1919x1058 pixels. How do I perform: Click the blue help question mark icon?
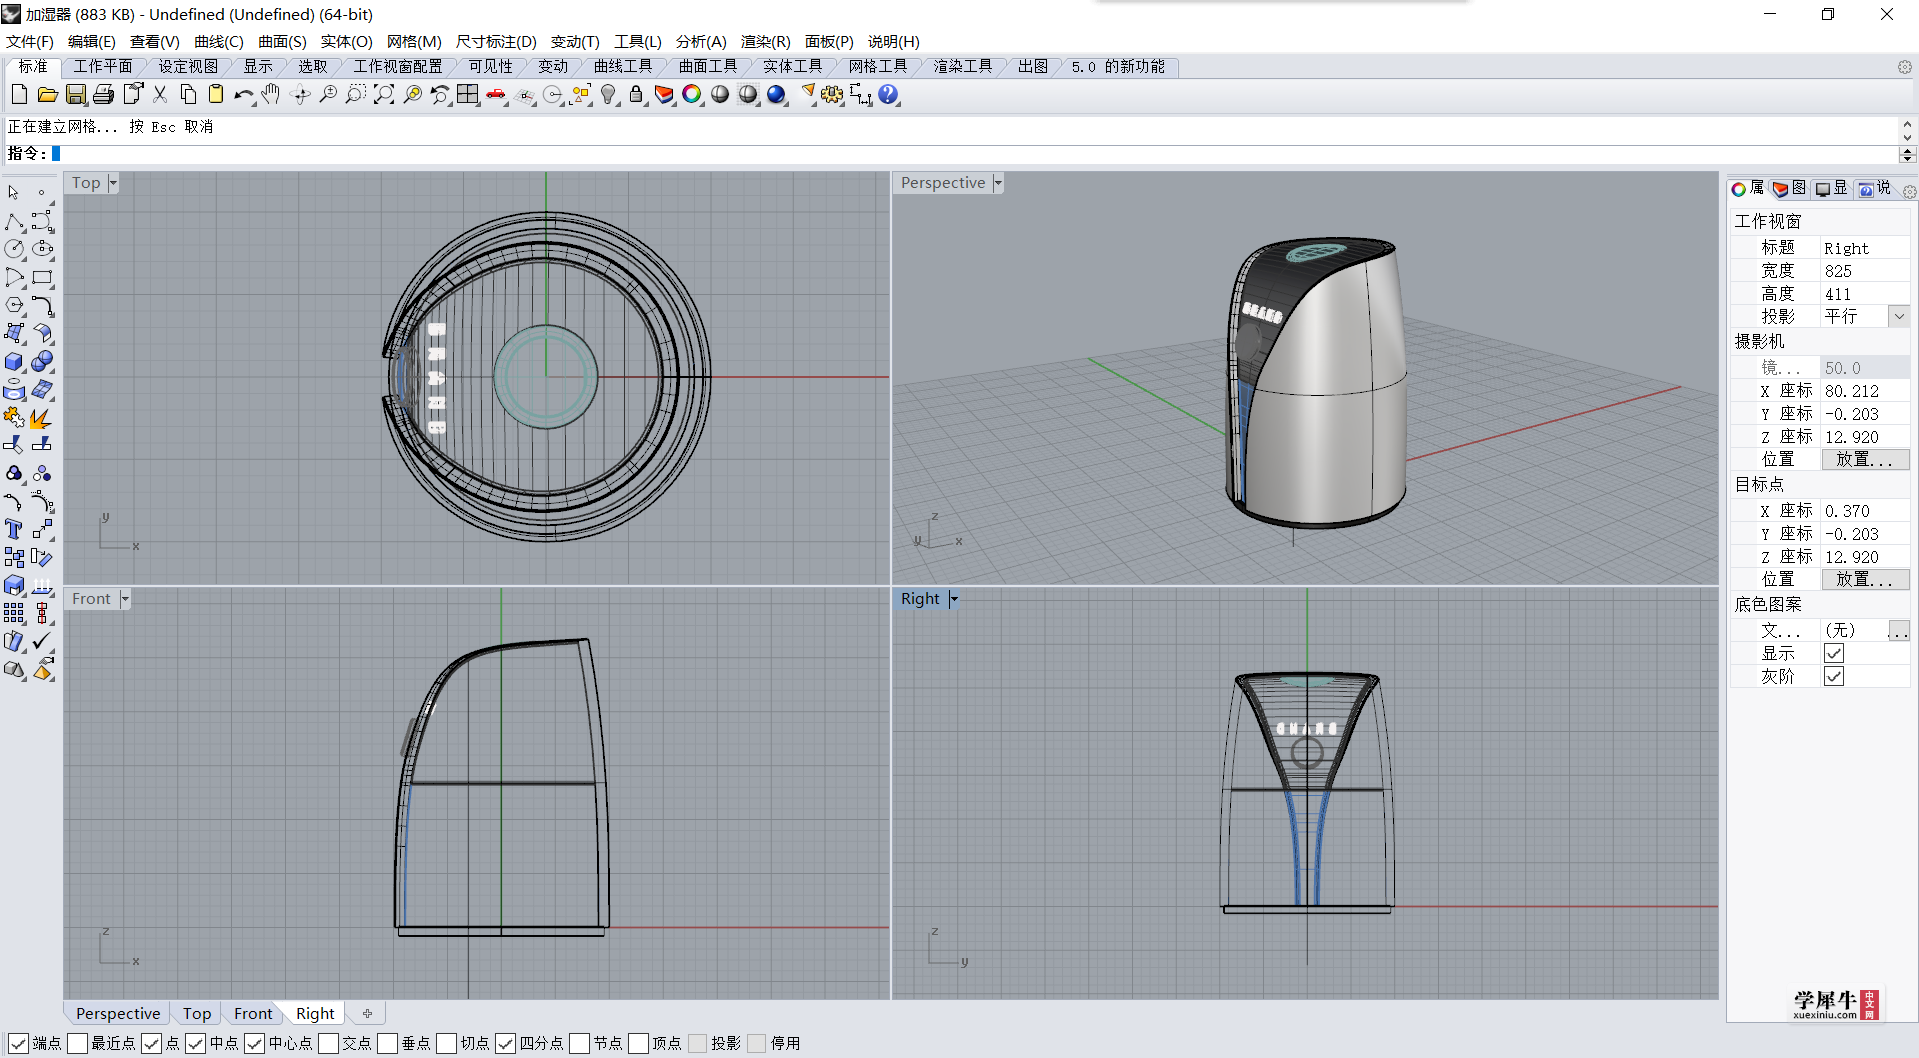tap(889, 95)
